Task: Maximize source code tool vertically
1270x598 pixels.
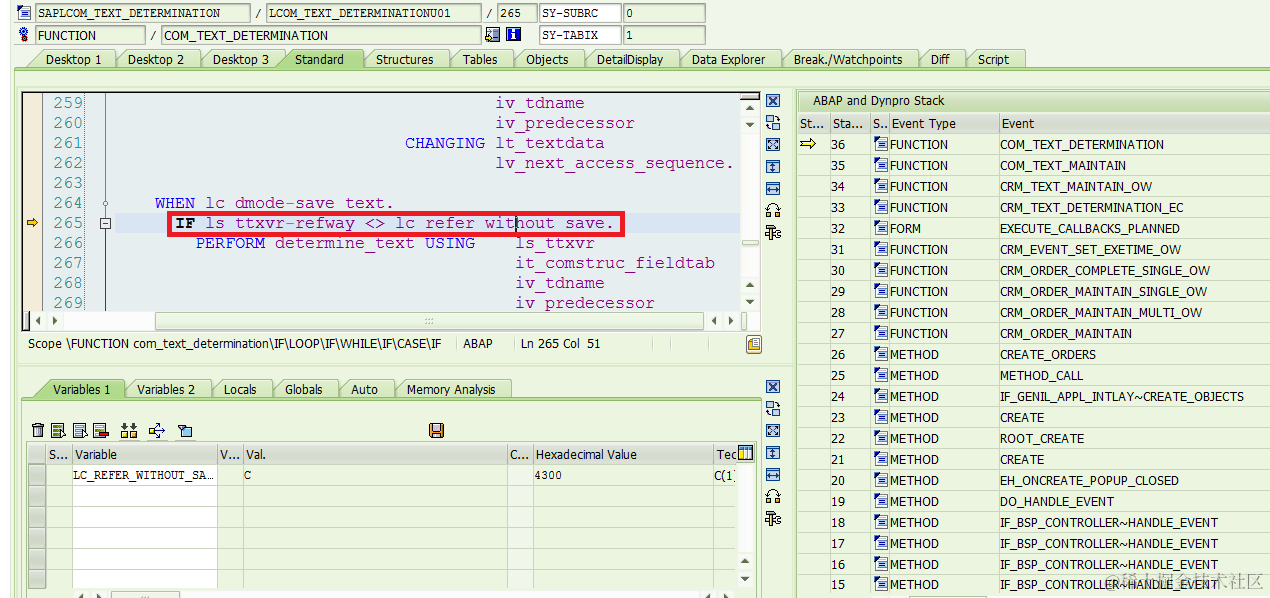Action: point(773,166)
